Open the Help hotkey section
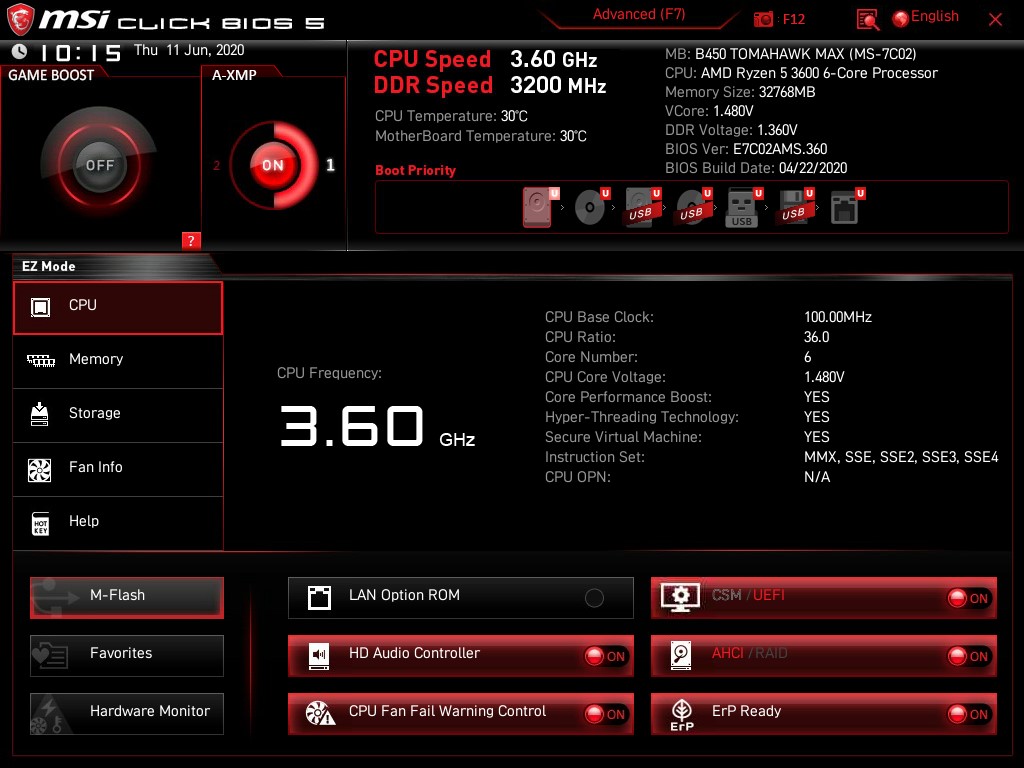The width and height of the screenshot is (1024, 768). click(118, 523)
